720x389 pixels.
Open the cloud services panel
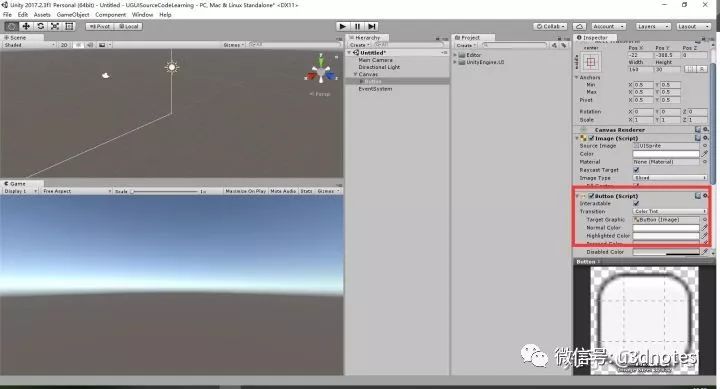tap(579, 27)
